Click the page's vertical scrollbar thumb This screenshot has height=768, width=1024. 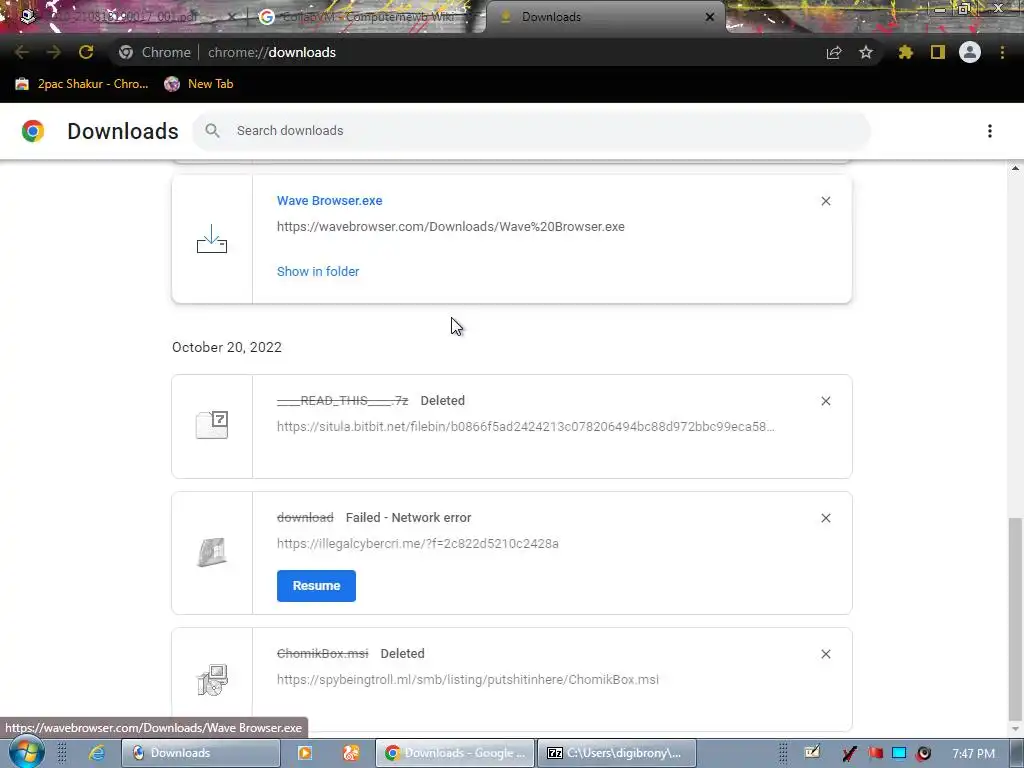1015,618
